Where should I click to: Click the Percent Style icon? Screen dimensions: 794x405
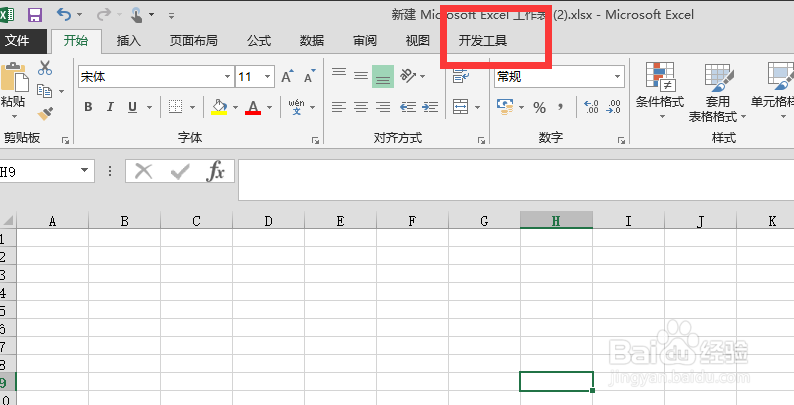point(540,107)
